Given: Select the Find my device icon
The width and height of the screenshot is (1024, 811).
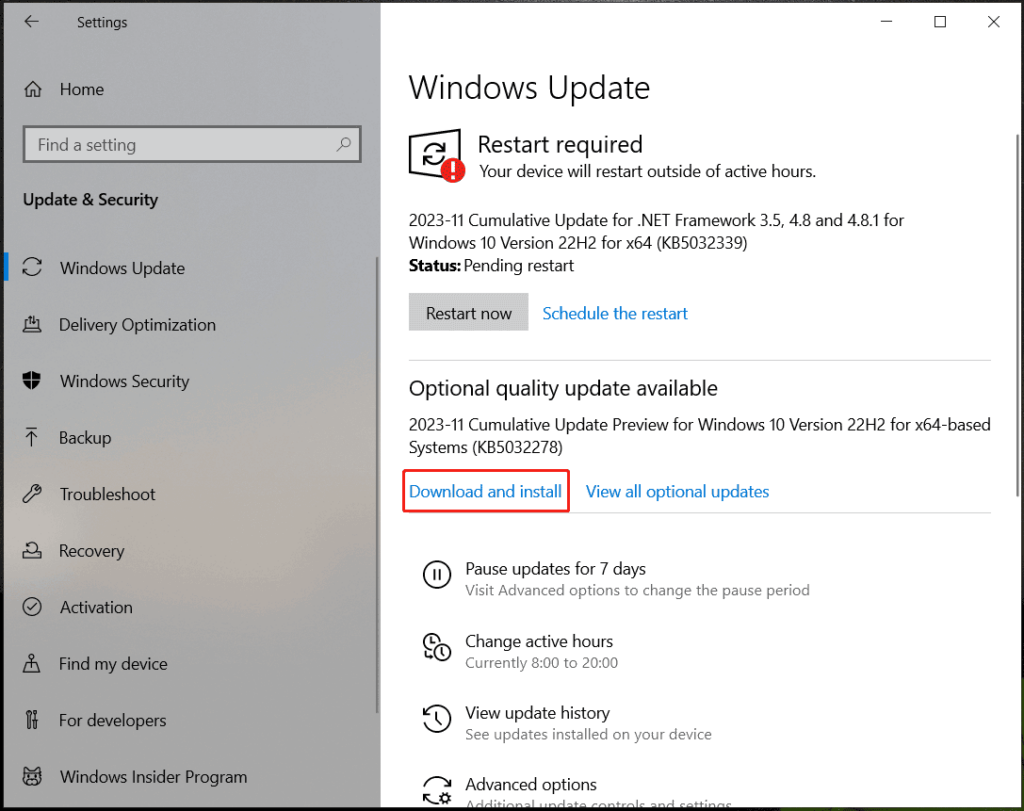Looking at the screenshot, I should tap(30, 663).
